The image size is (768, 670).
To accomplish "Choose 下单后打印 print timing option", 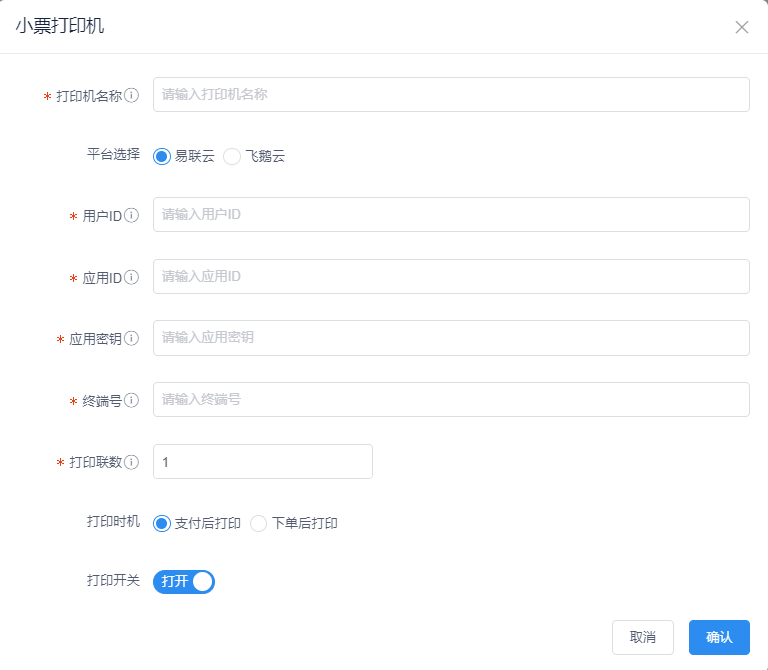I will pos(258,523).
